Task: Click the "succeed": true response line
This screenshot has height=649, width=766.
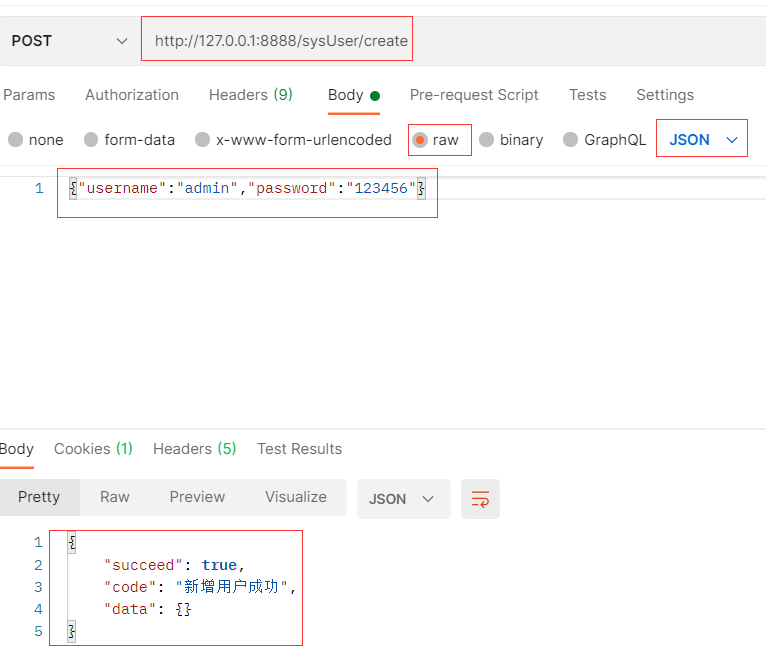Action: [x=174, y=565]
